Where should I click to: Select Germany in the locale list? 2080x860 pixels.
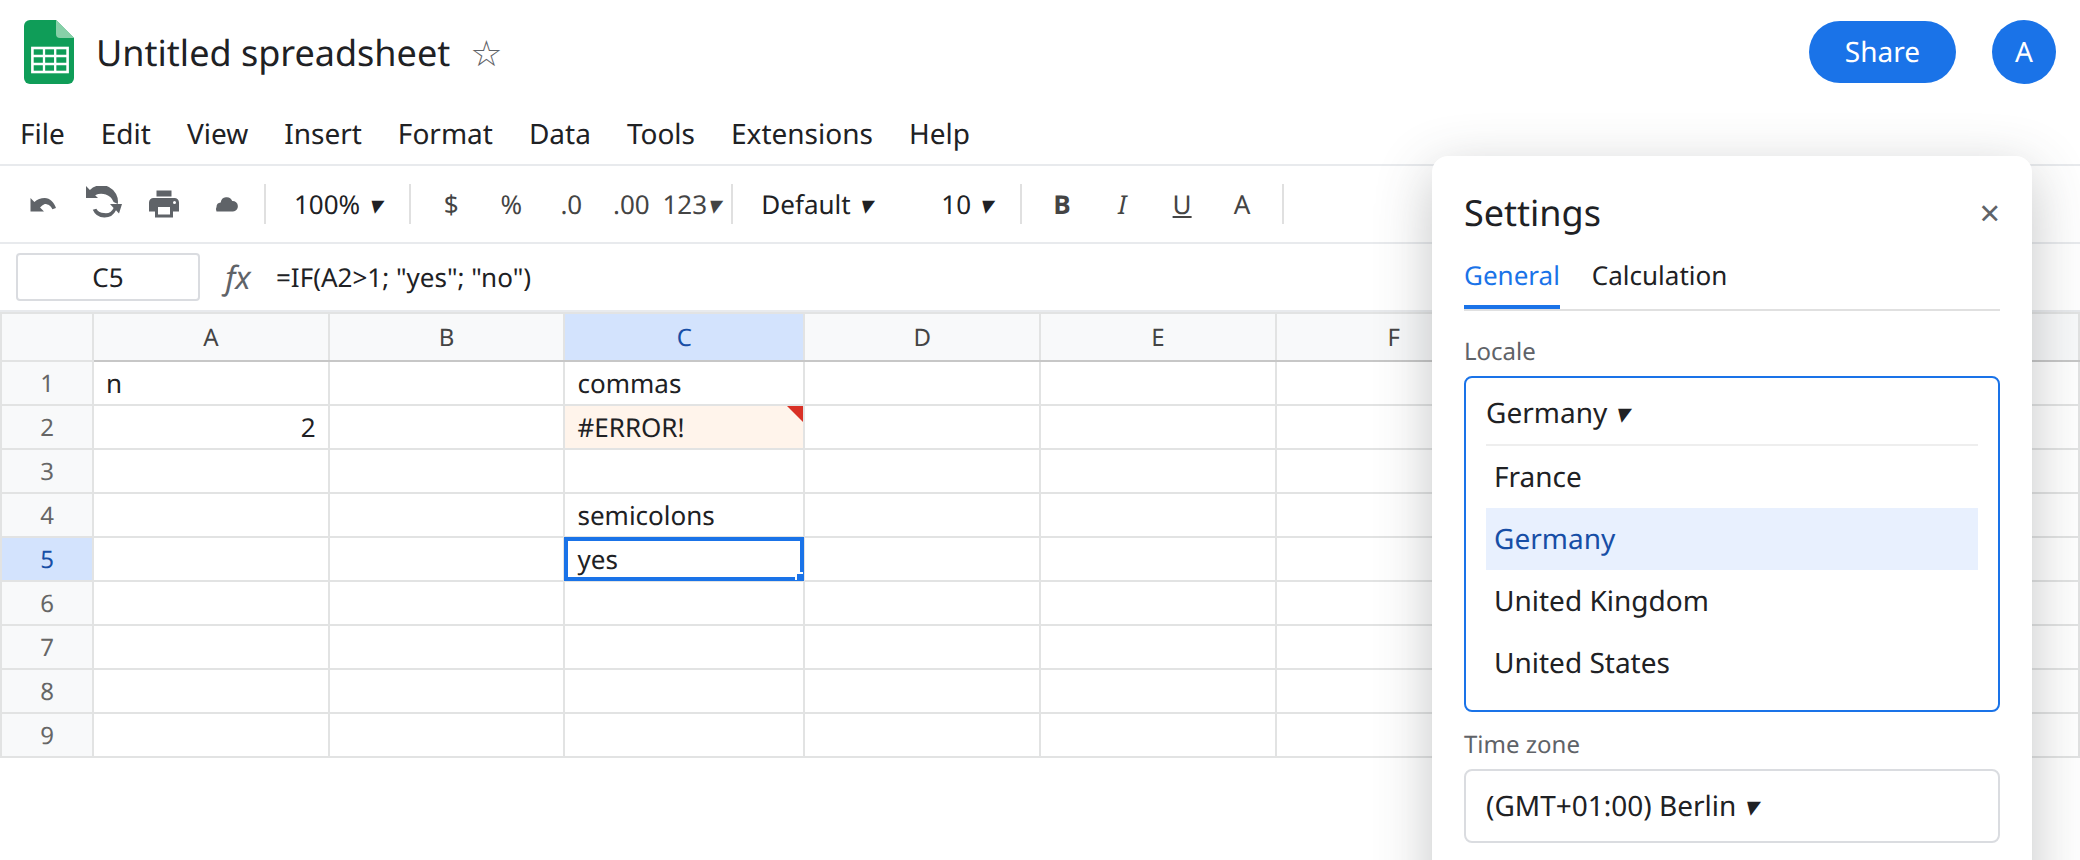(1731, 539)
